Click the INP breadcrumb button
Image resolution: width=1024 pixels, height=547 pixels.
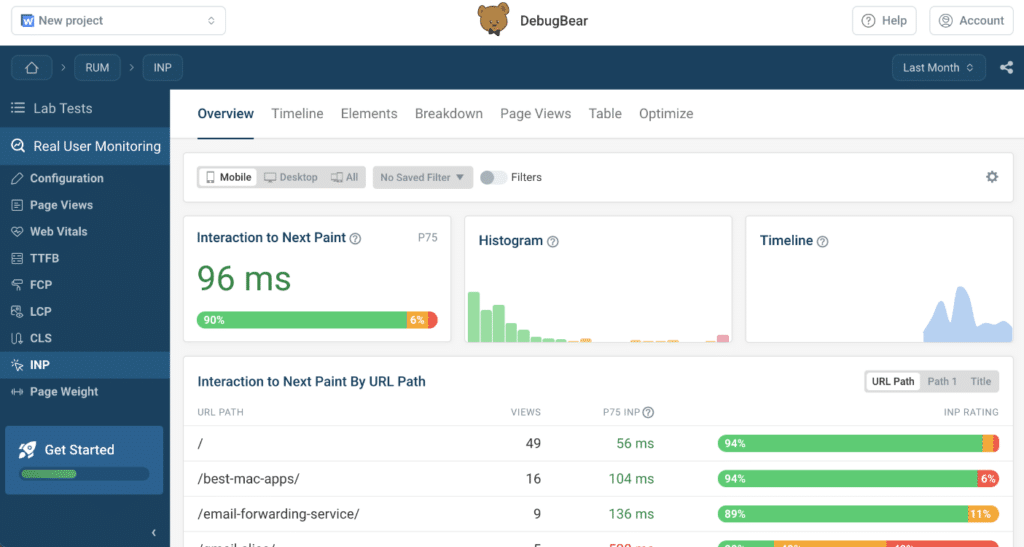tap(163, 68)
